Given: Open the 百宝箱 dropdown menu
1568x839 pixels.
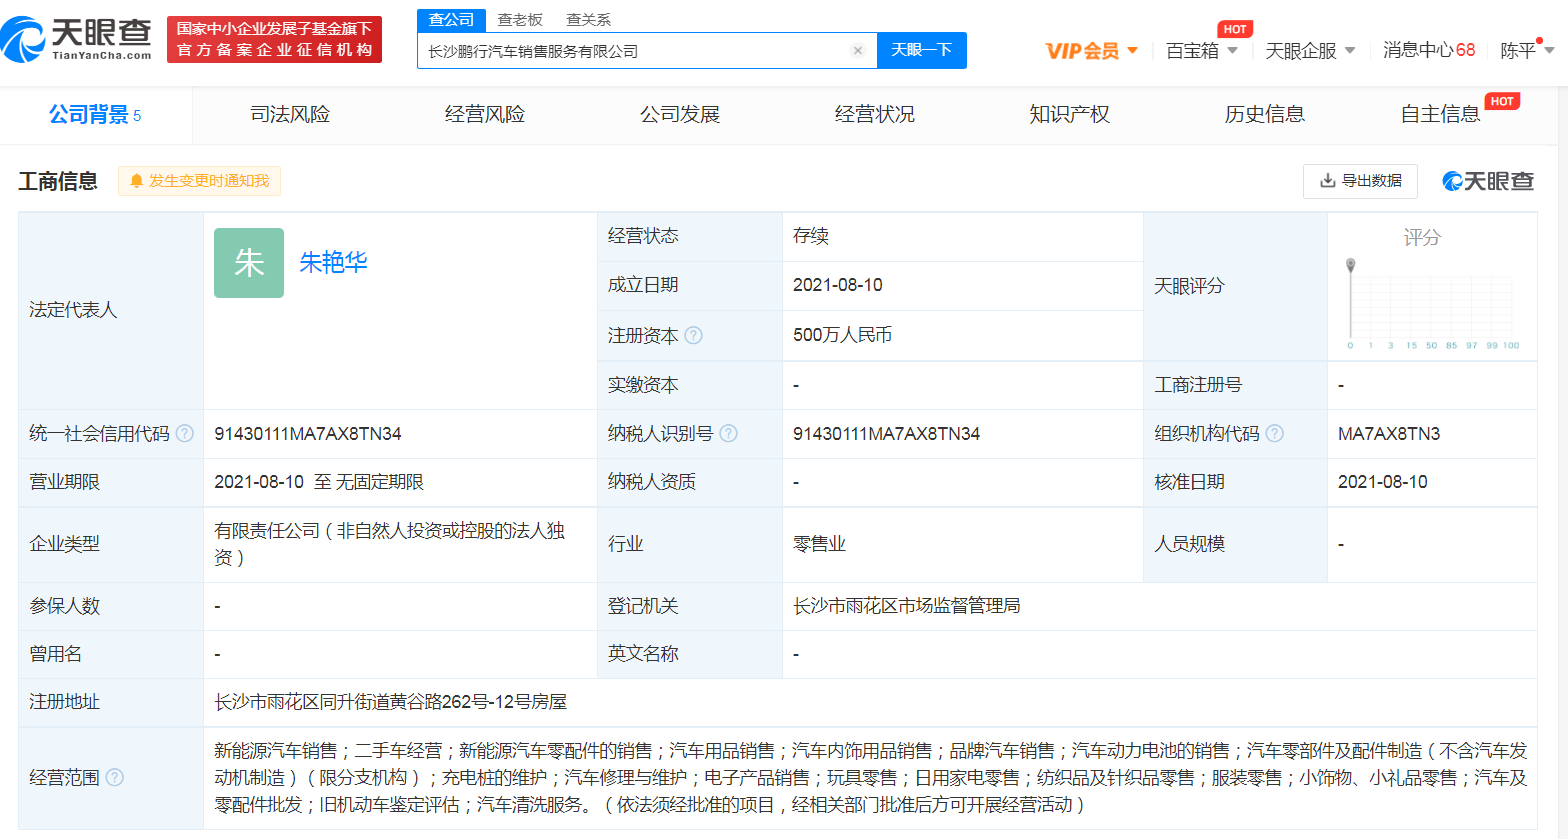Looking at the screenshot, I should point(1201,51).
